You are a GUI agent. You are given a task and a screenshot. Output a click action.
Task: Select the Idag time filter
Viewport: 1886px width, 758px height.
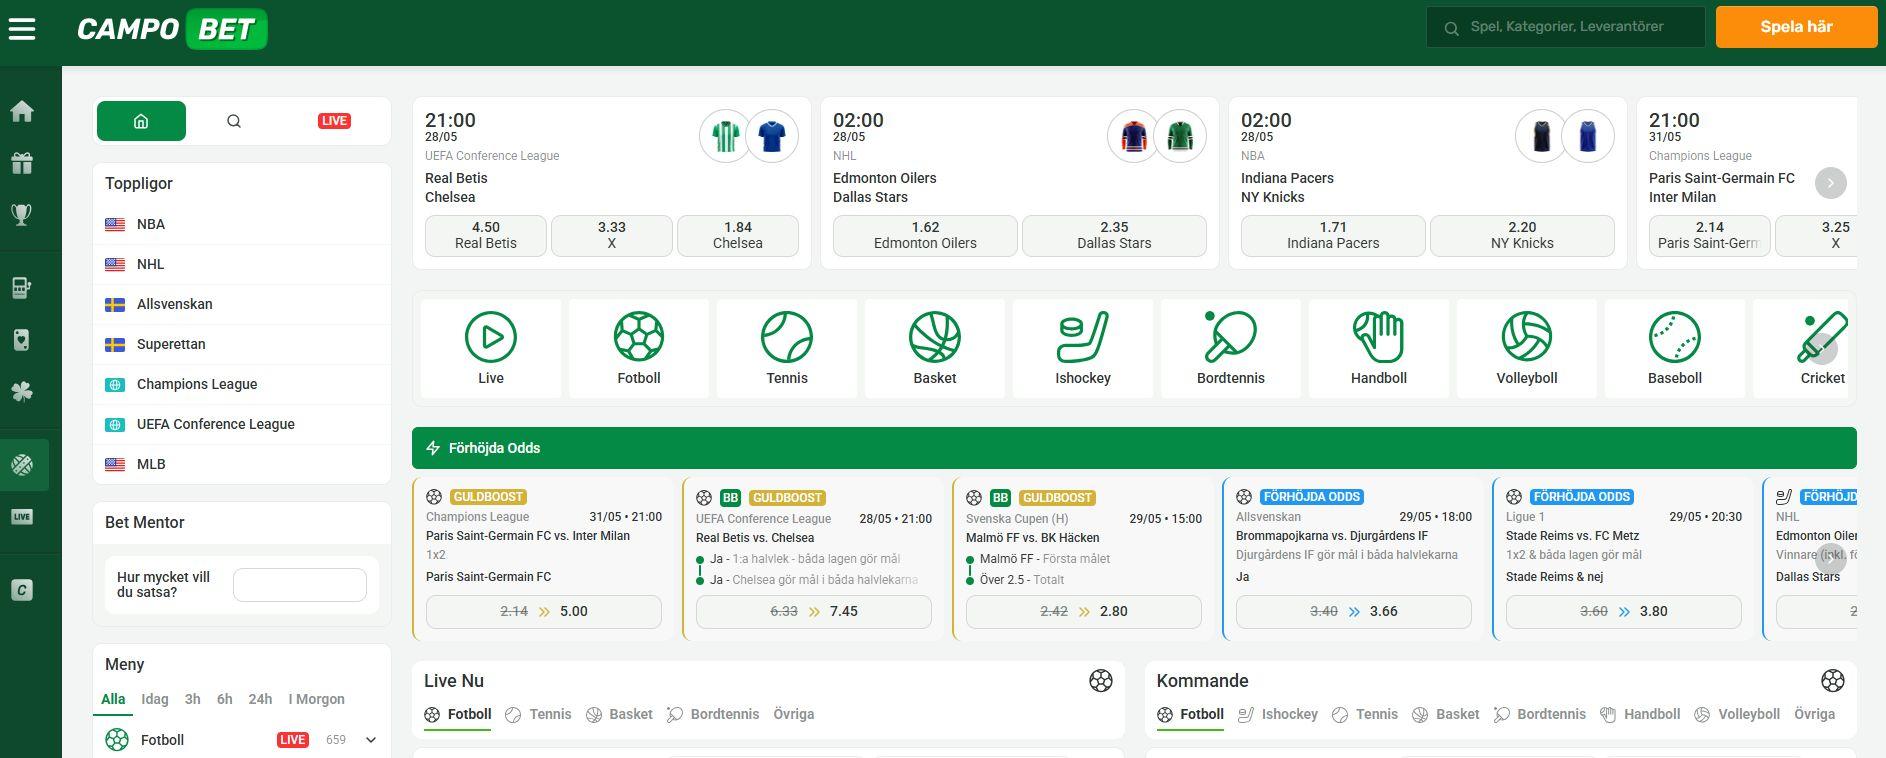[154, 699]
